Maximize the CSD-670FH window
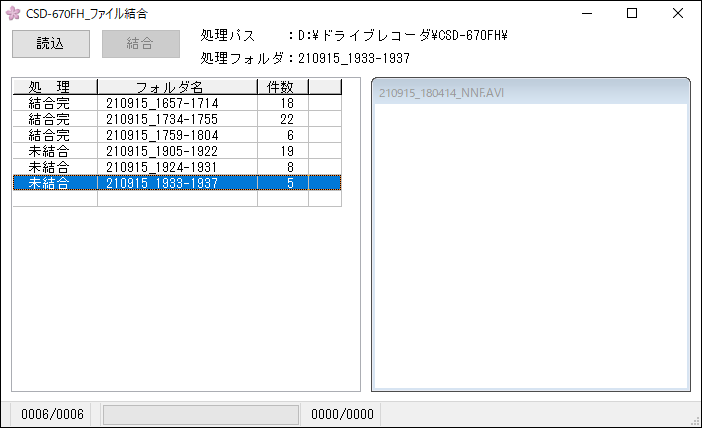 [x=632, y=13]
